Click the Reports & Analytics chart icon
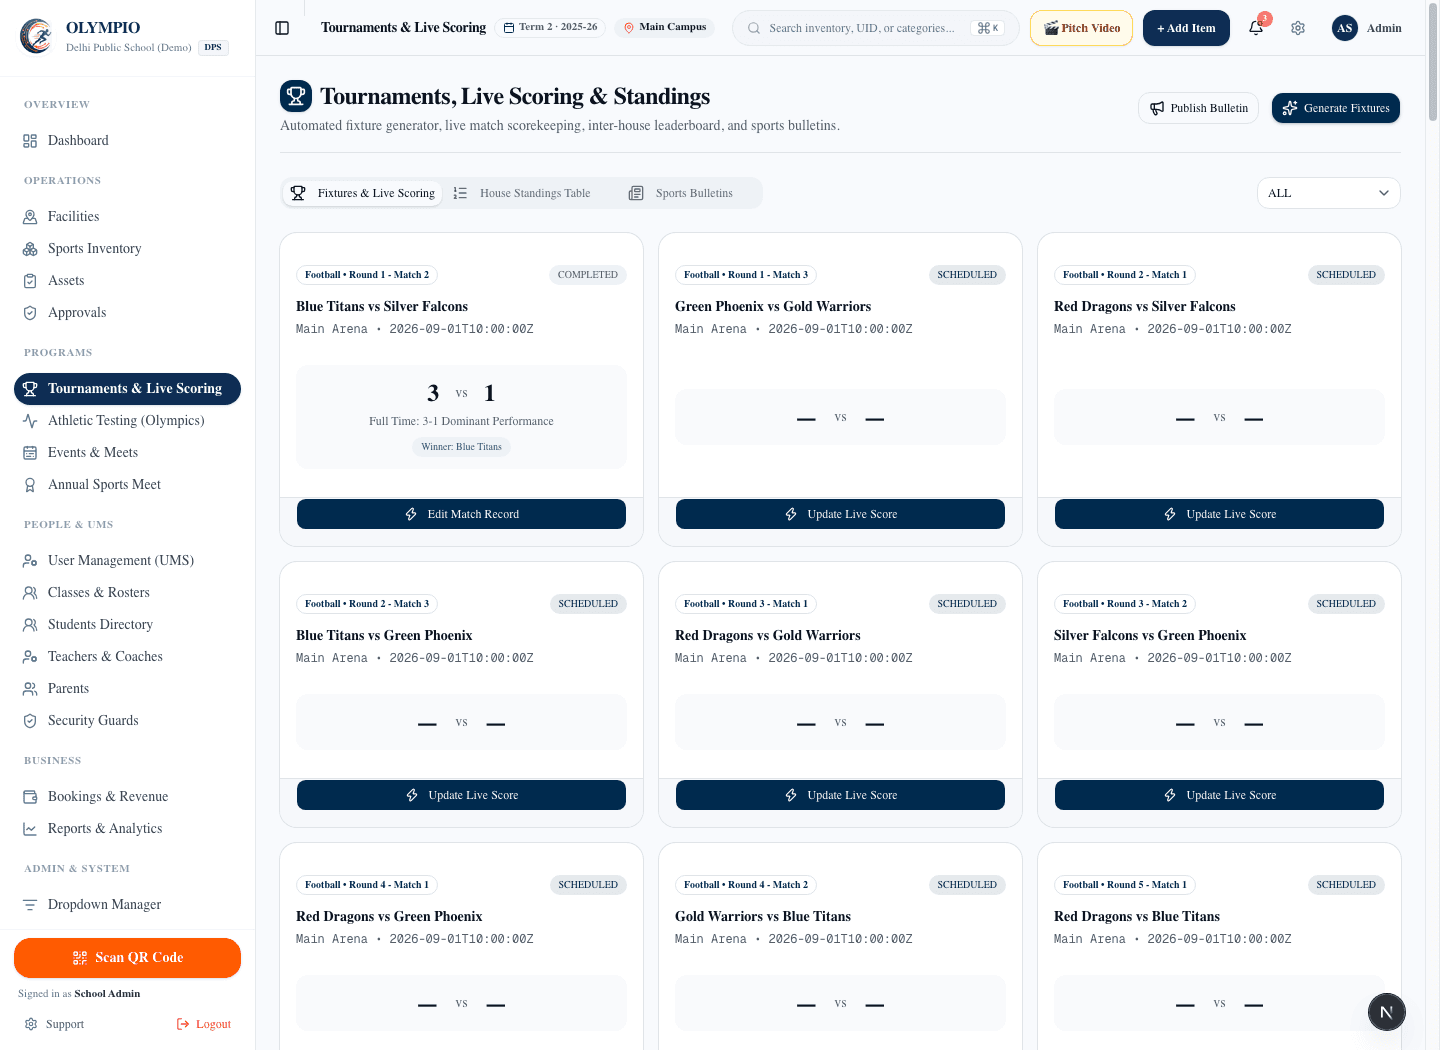 30,829
